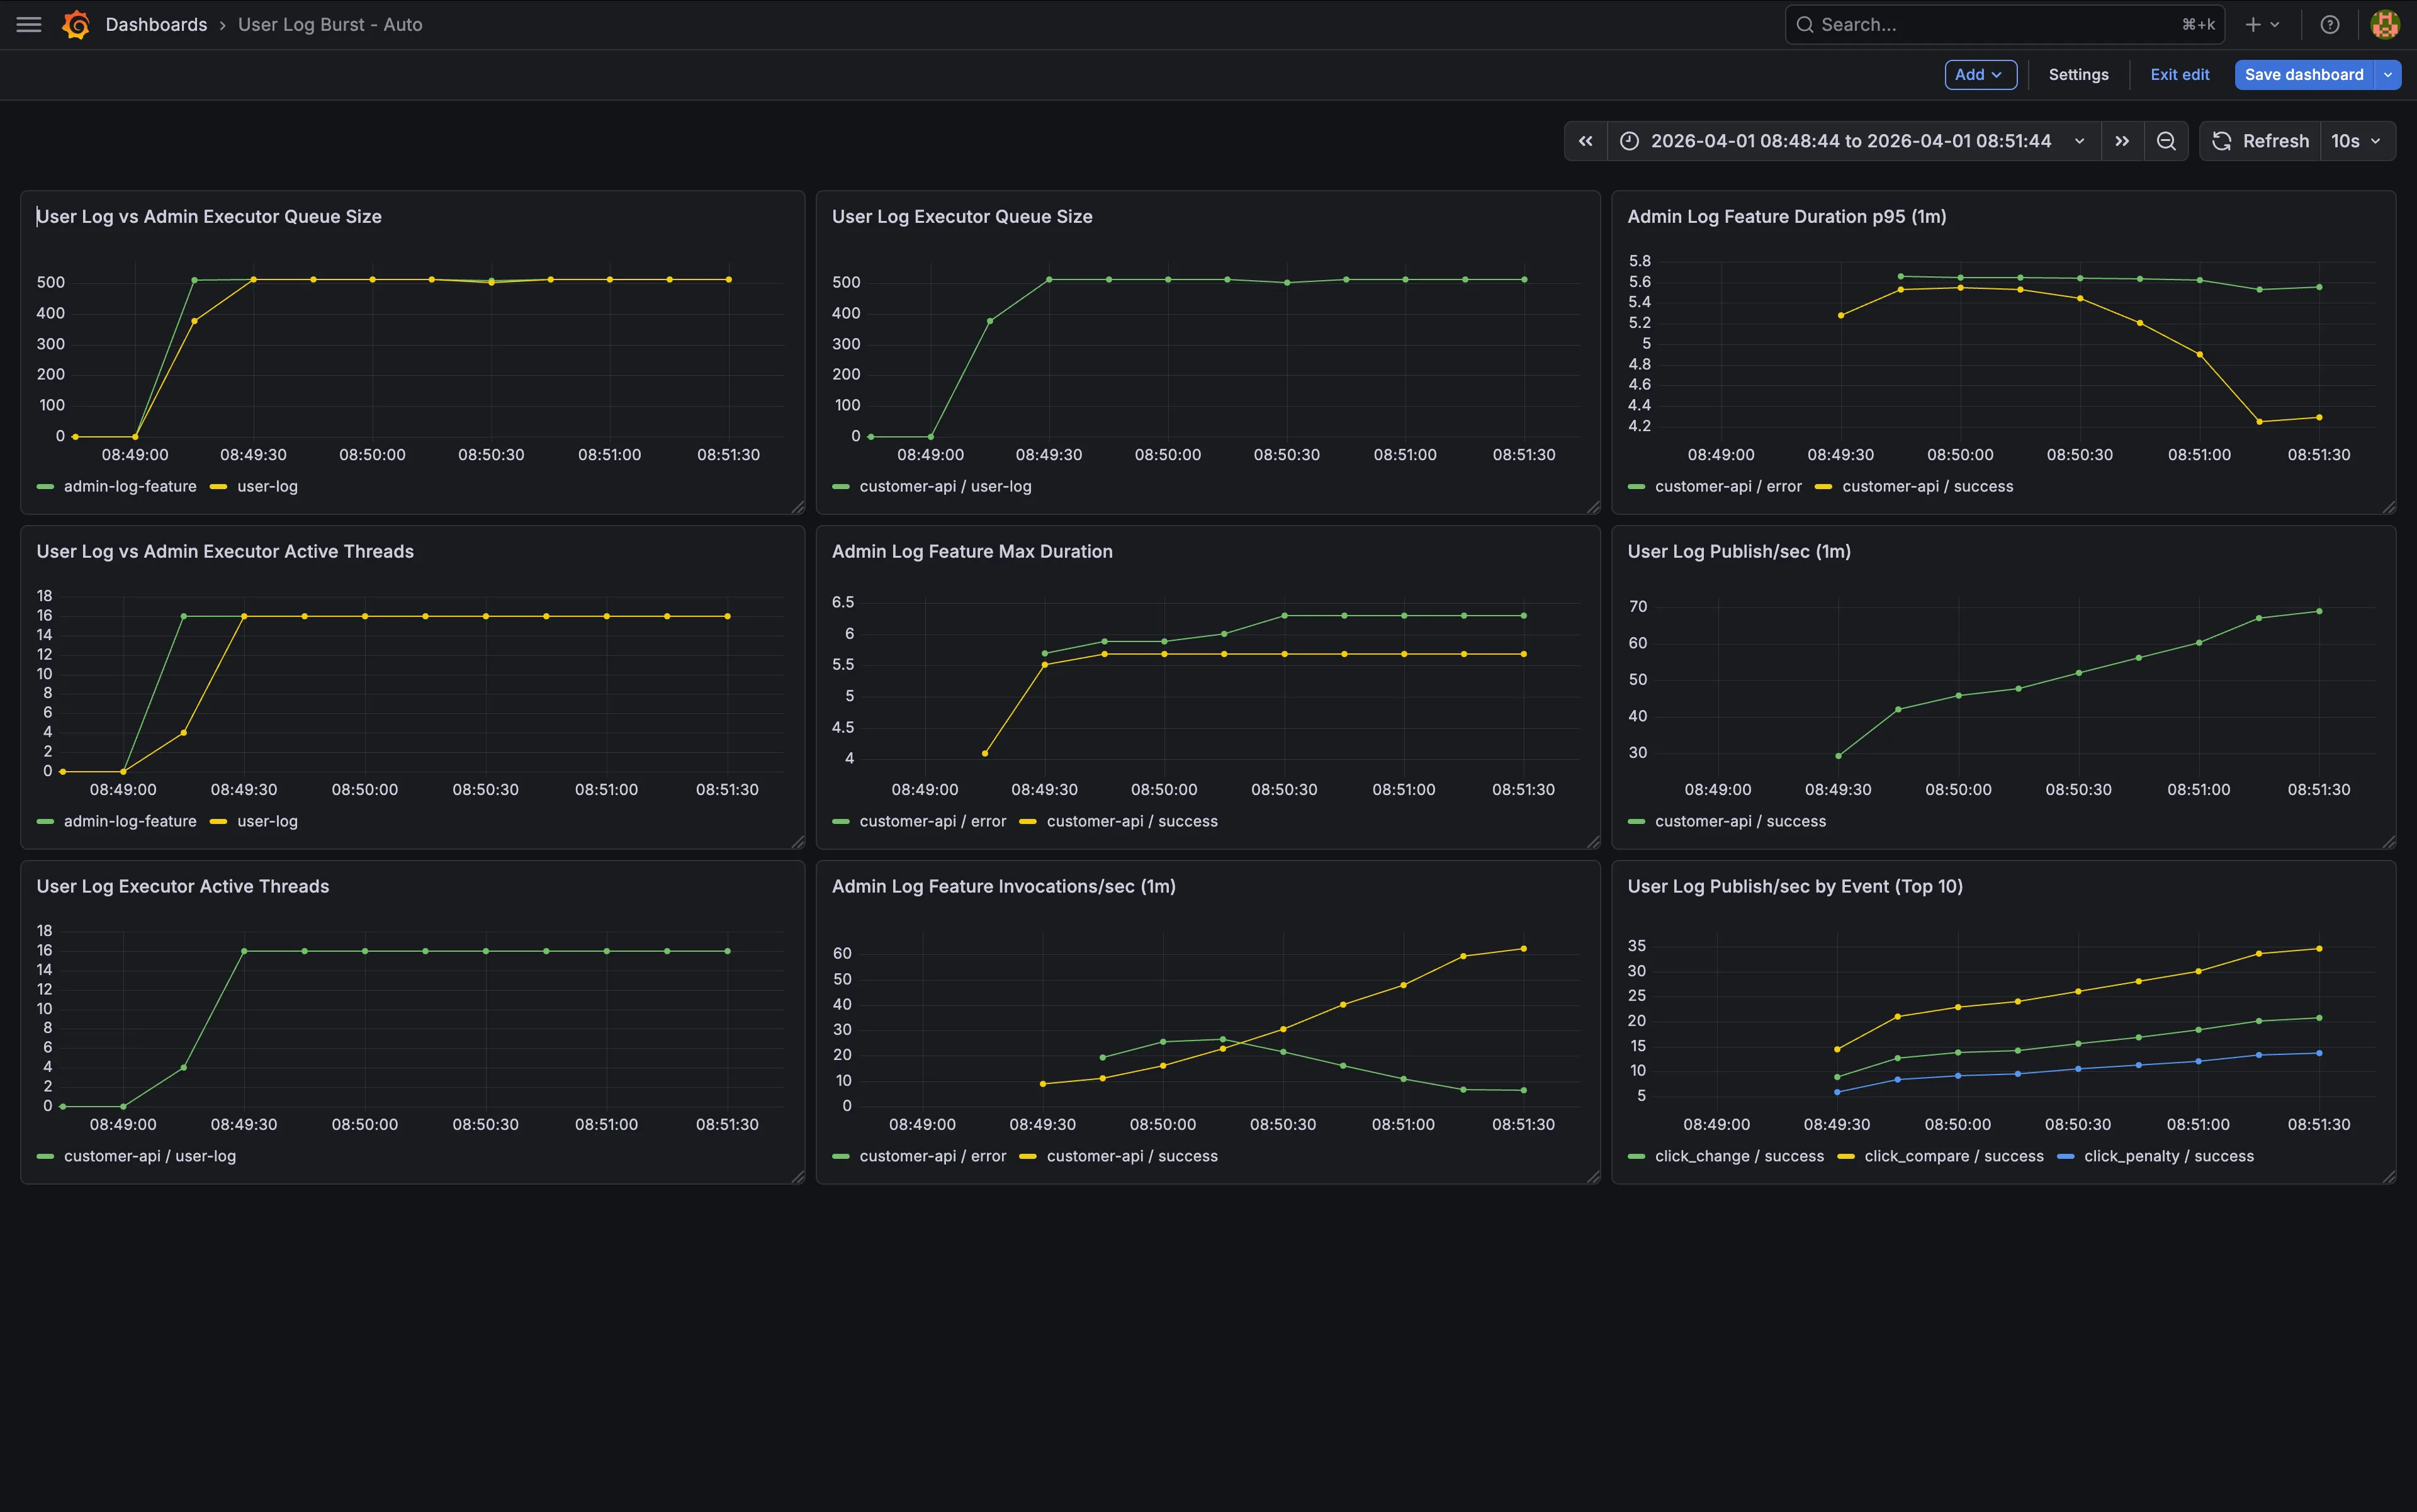
Task: Open the hamburger navigation menu
Action: [29, 25]
